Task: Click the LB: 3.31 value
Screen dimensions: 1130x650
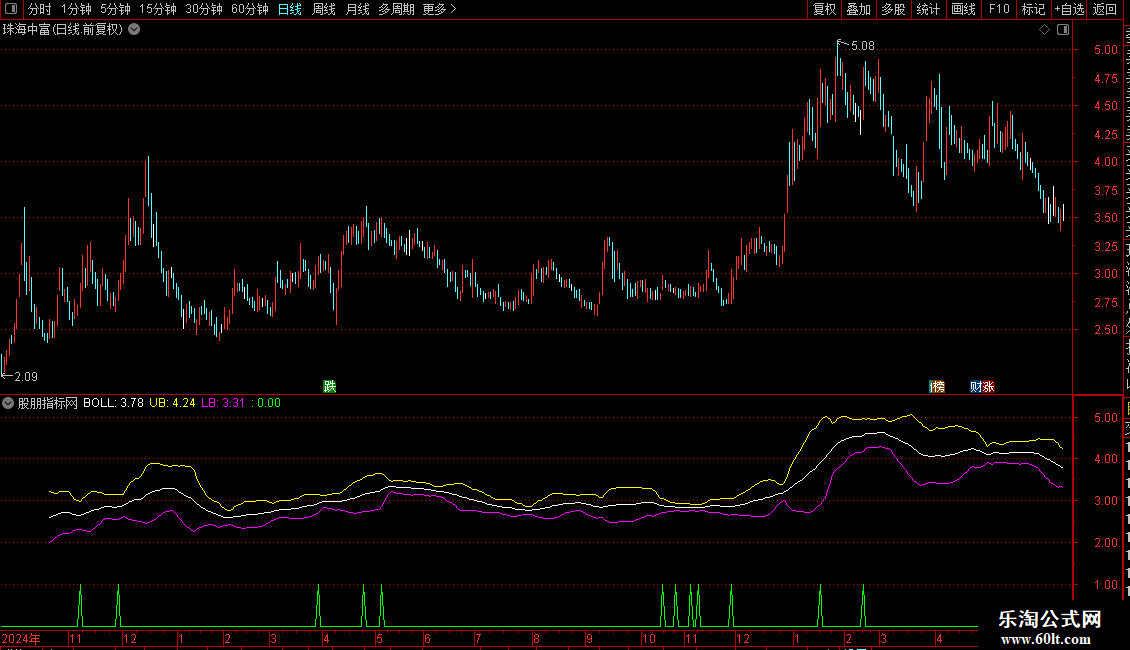Action: pos(223,404)
